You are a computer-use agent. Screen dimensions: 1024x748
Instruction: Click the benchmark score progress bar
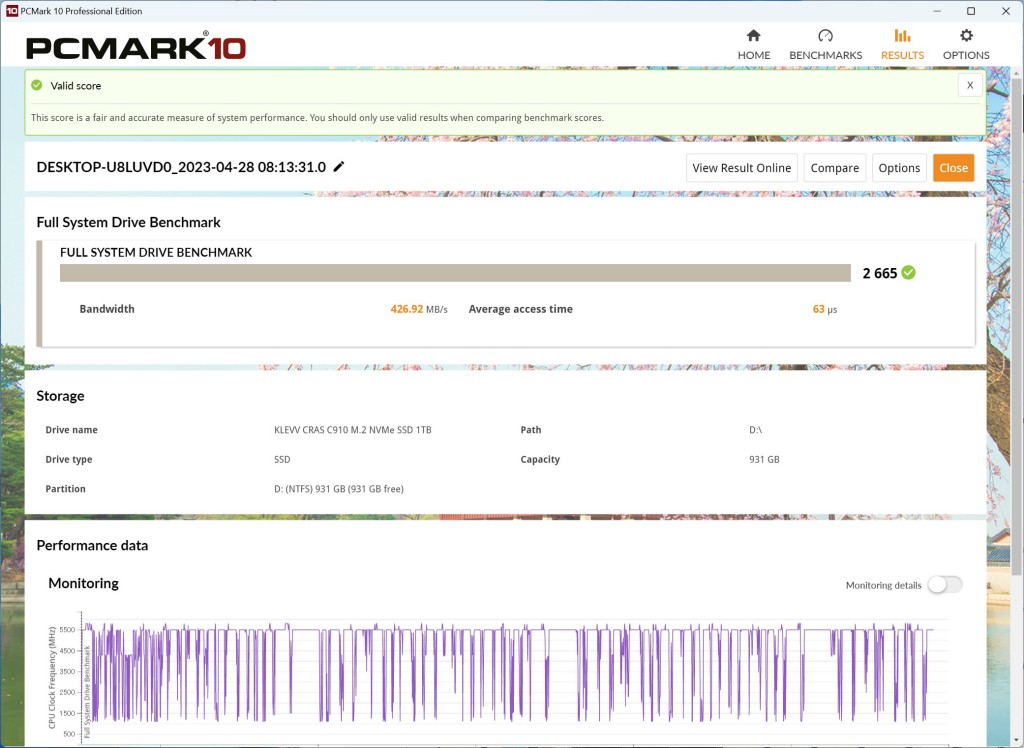click(455, 272)
